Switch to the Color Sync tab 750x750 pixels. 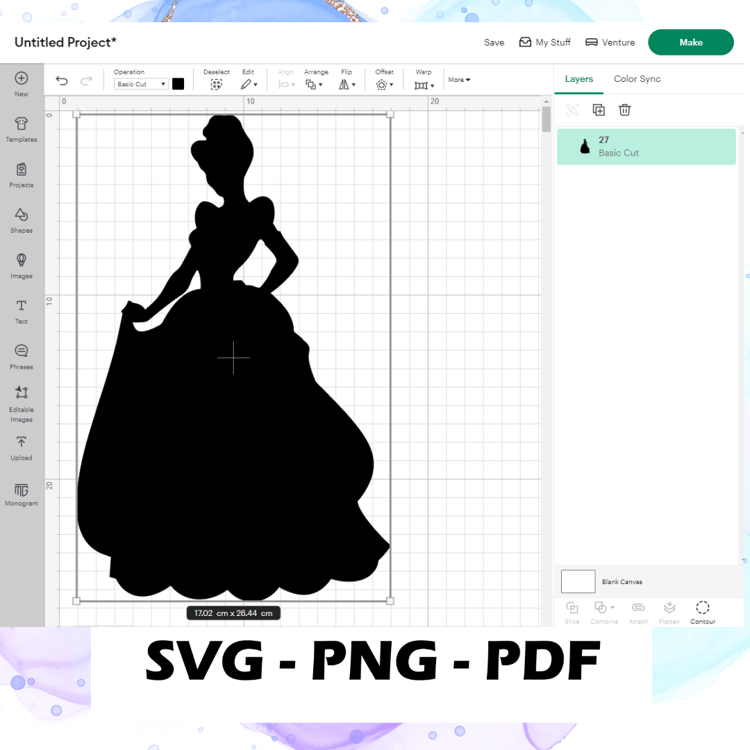tap(637, 79)
